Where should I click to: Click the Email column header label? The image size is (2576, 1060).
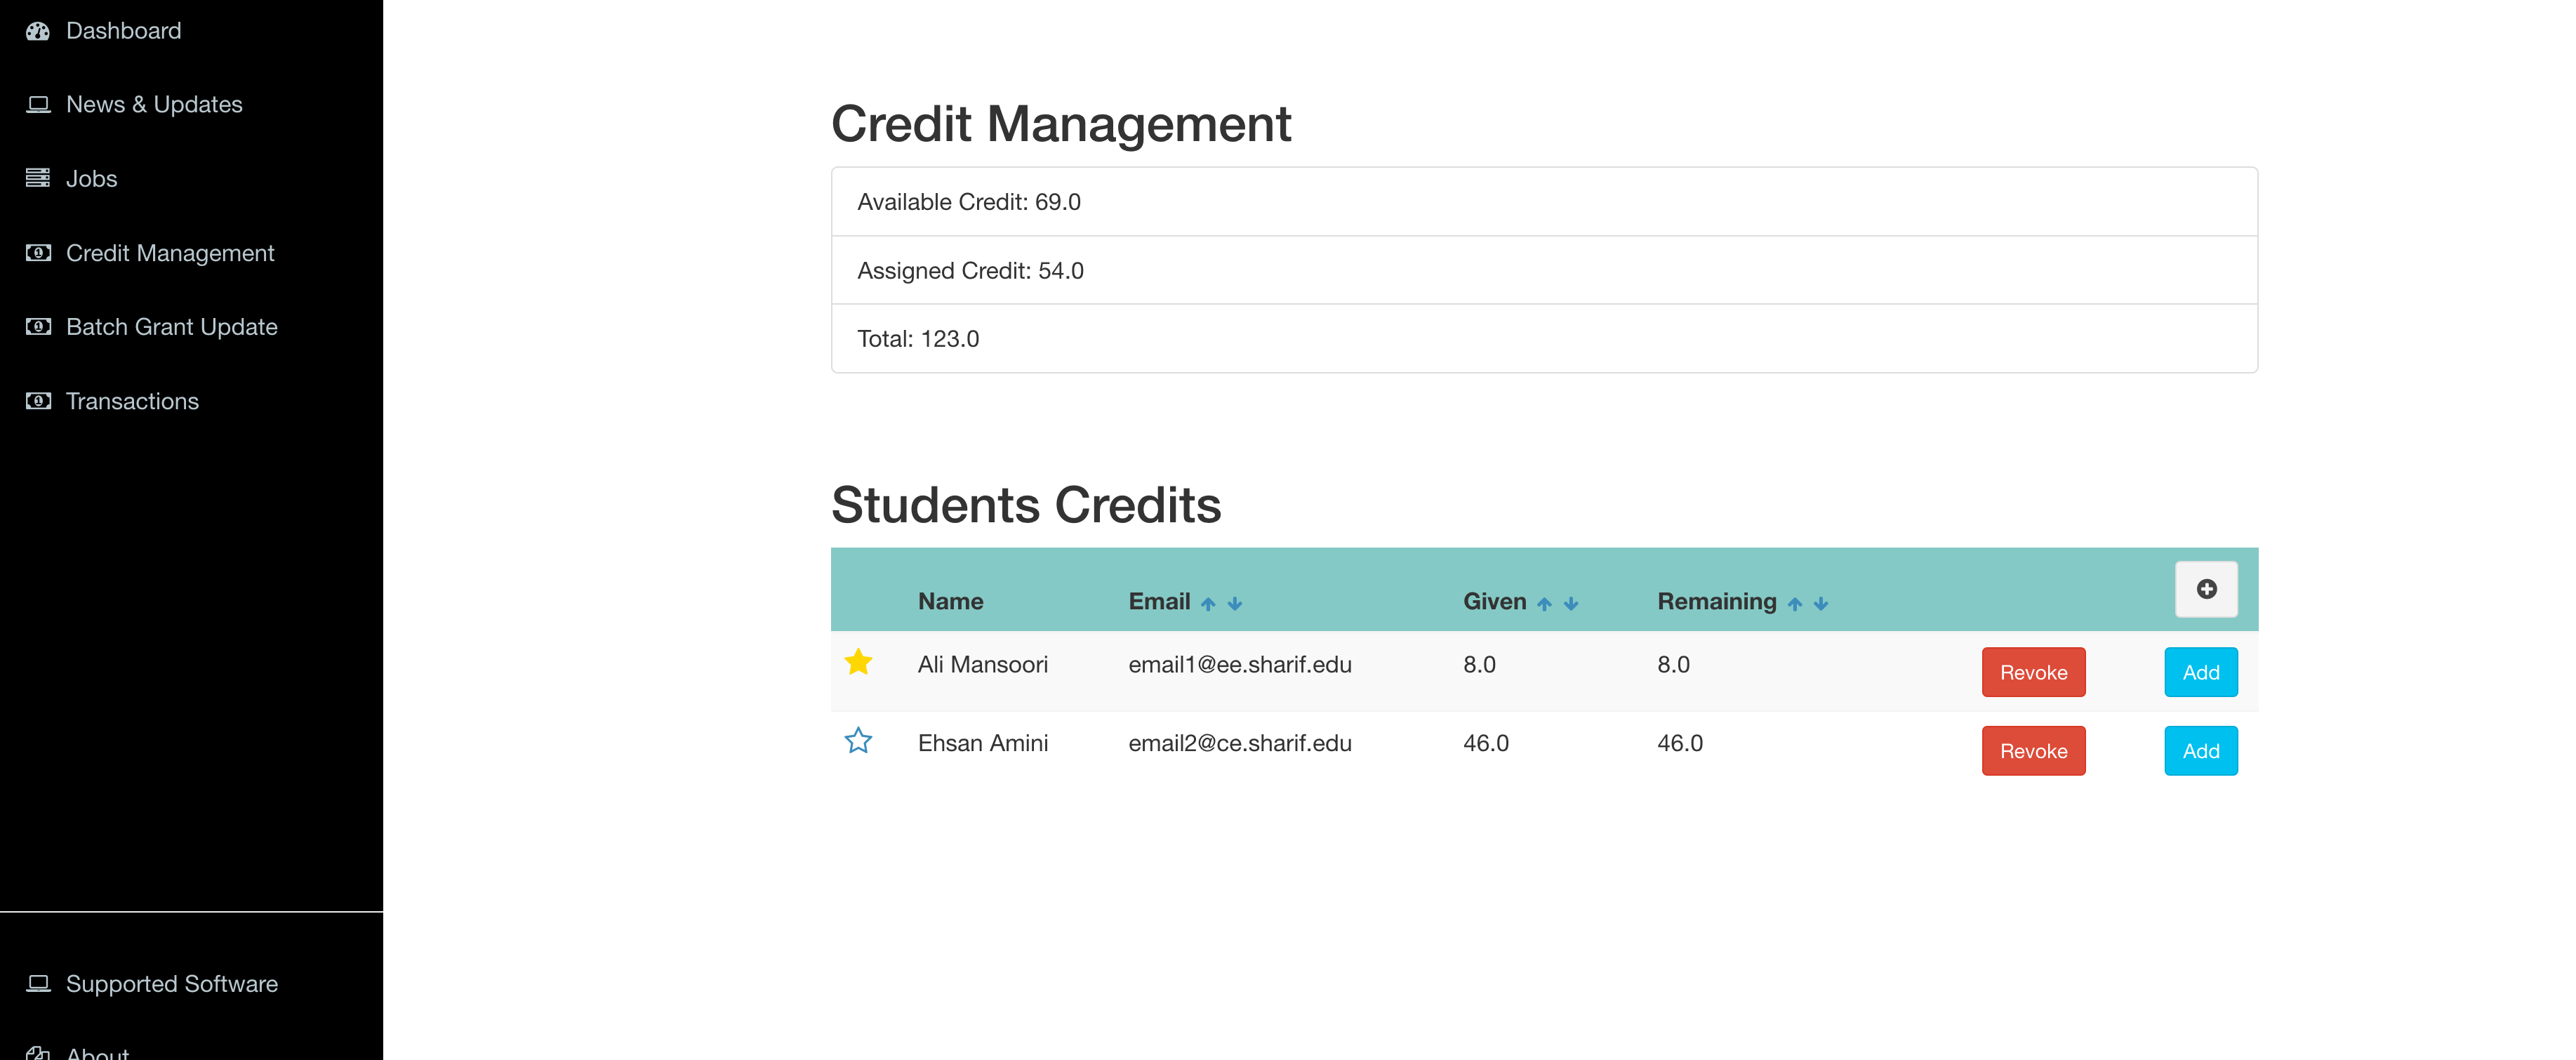point(1159,601)
